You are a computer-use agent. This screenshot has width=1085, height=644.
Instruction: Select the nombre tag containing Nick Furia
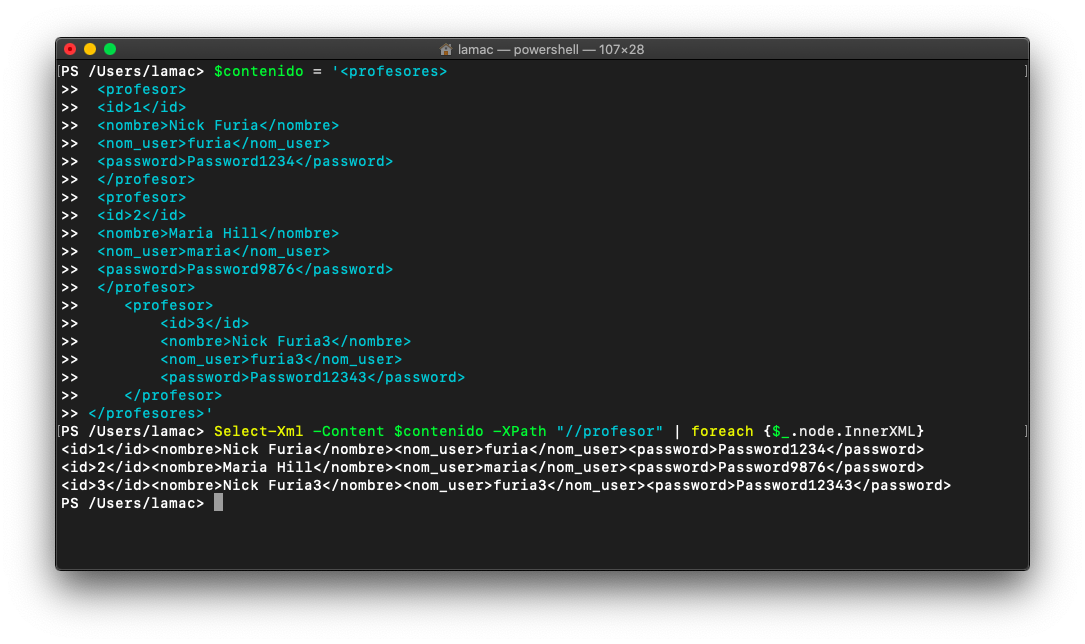[x=217, y=125]
